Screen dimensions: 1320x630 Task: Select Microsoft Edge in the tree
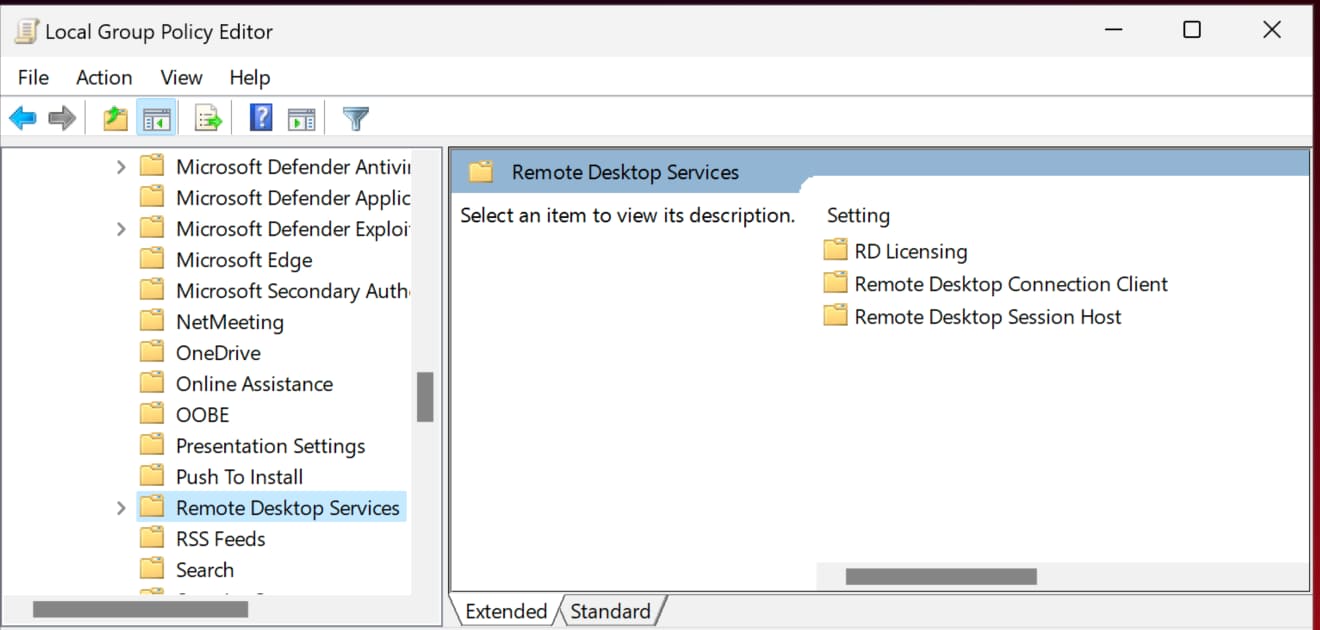point(244,260)
